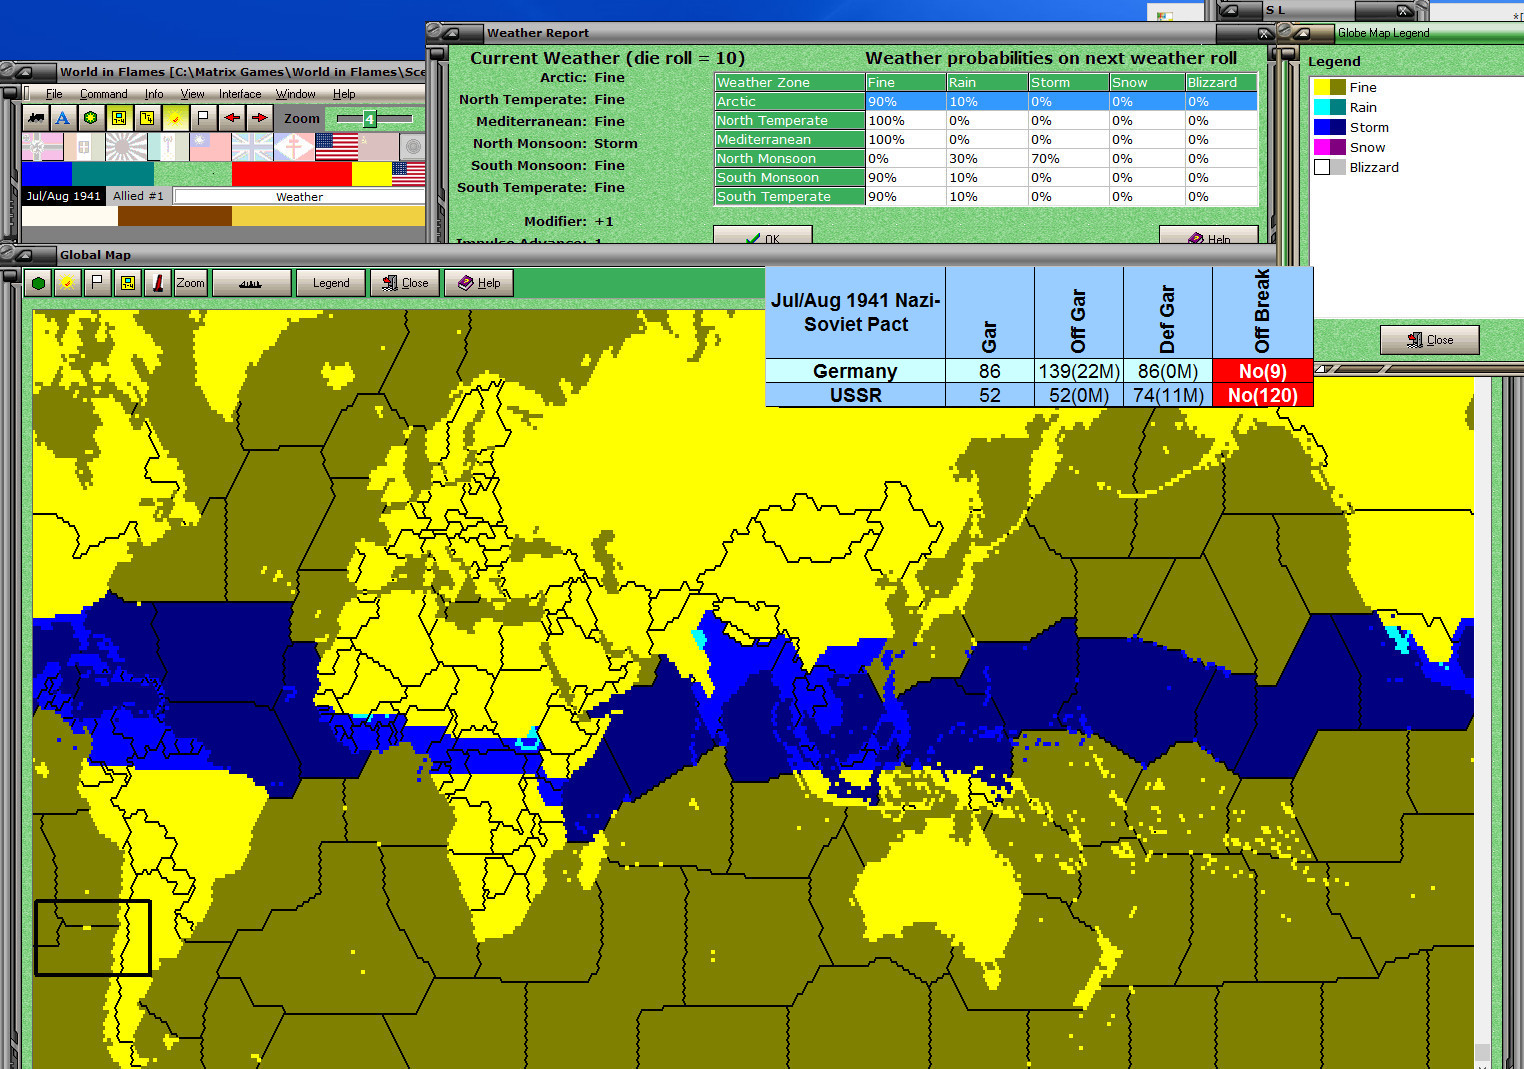Click the Zoom button in Global Map toolbar

click(x=190, y=283)
